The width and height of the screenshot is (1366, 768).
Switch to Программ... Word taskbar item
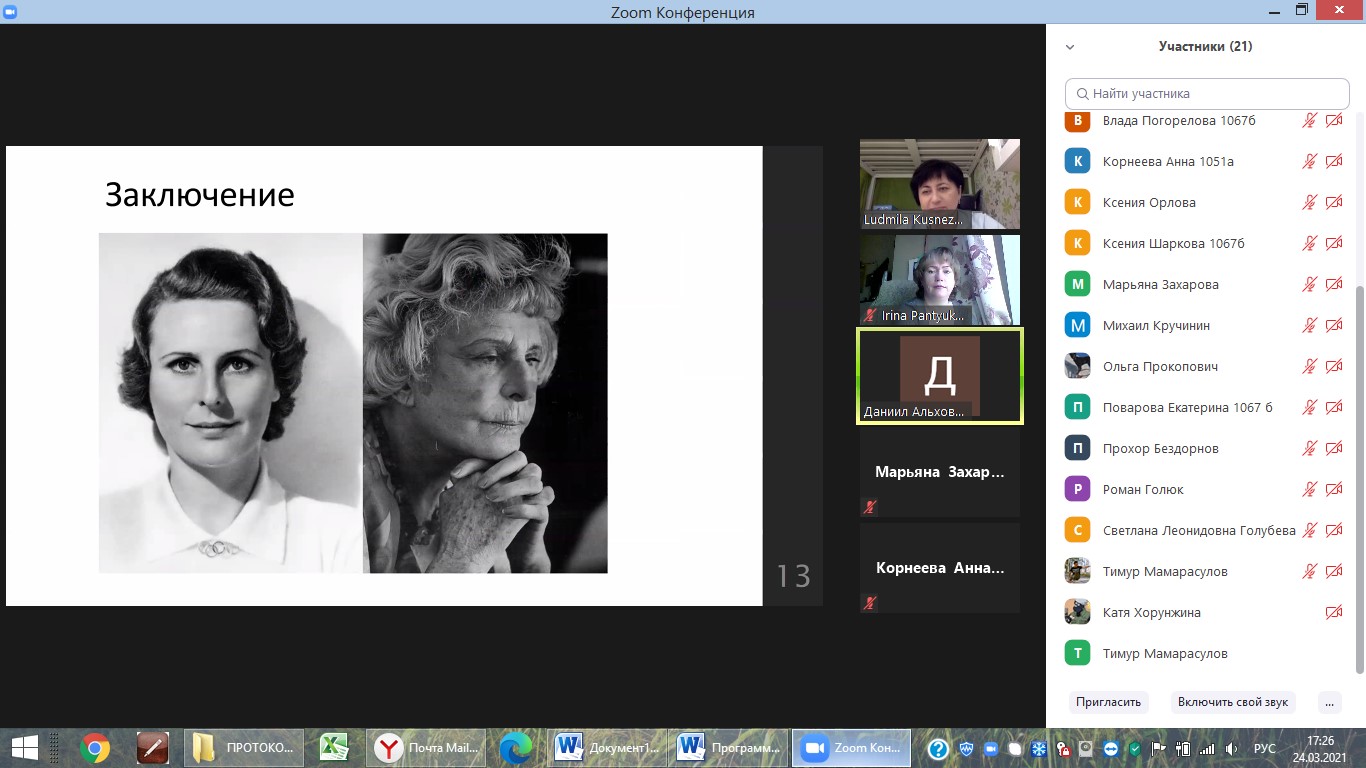729,748
